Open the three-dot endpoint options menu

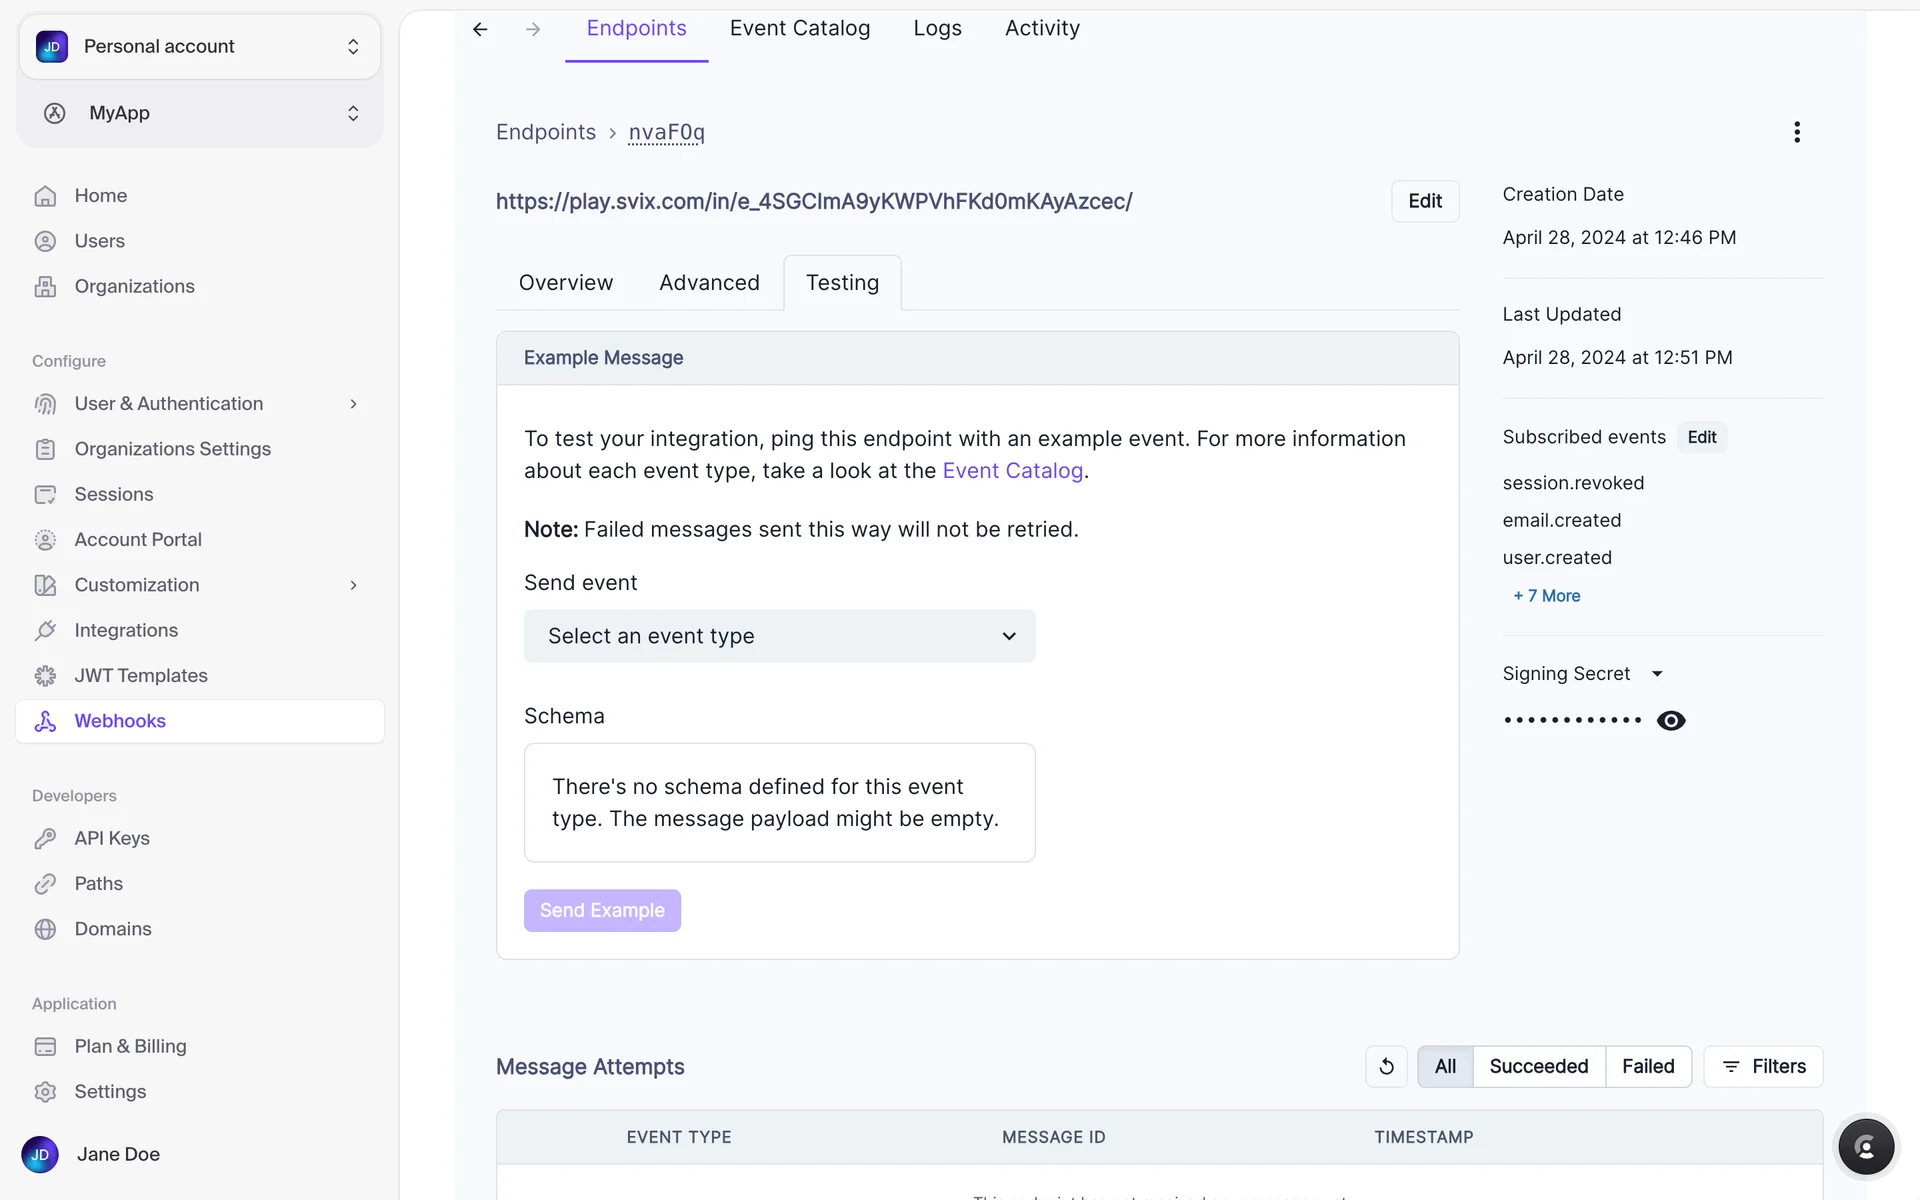click(1796, 132)
